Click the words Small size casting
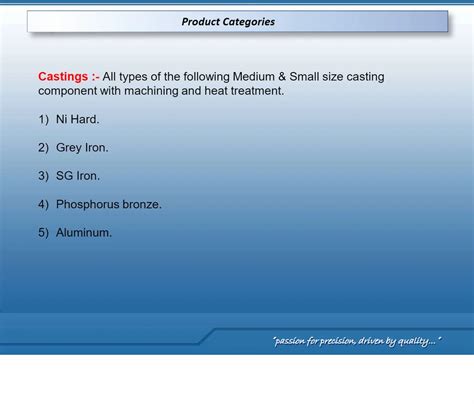 coord(337,77)
